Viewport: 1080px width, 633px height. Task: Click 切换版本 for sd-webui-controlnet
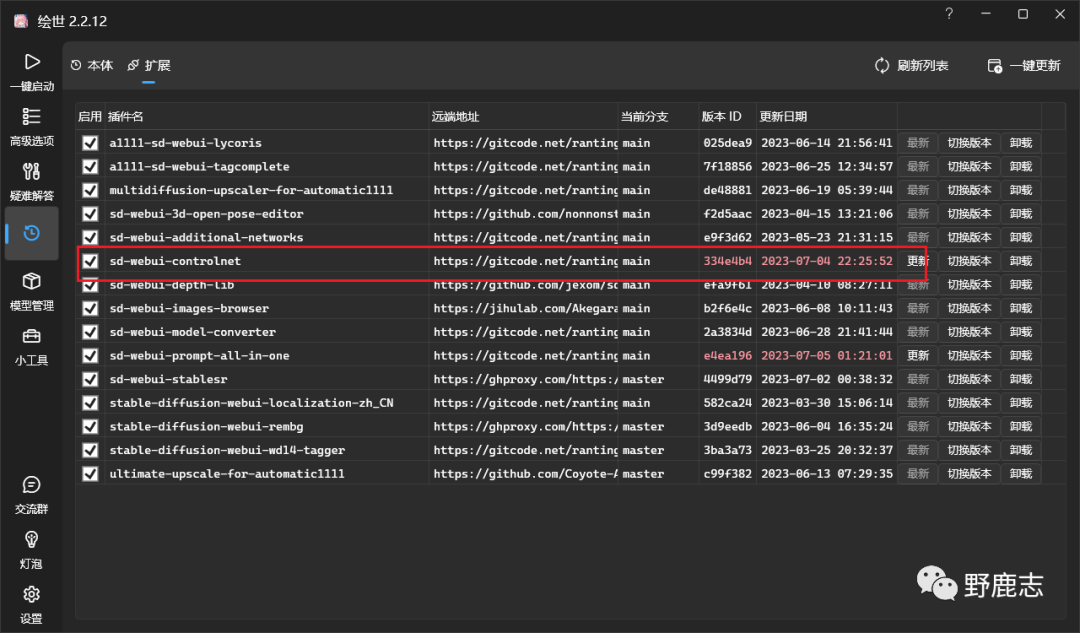(x=969, y=261)
